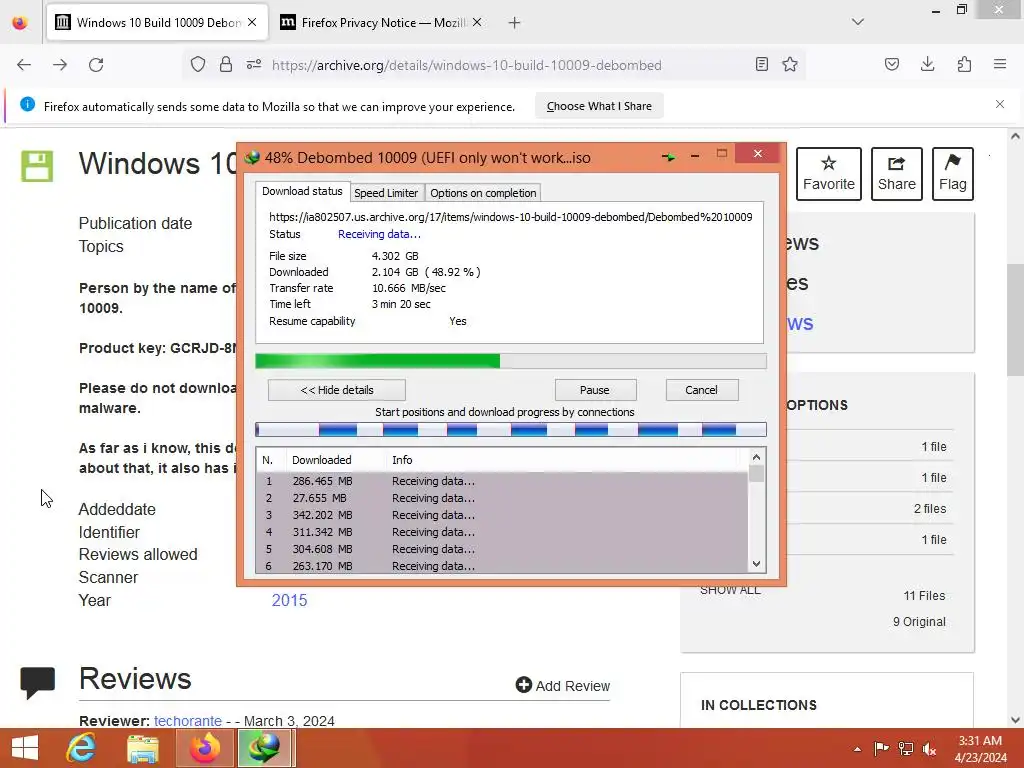Screen dimensions: 1024x768
Task: Click the connections progress segment bar
Action: [x=511, y=430]
